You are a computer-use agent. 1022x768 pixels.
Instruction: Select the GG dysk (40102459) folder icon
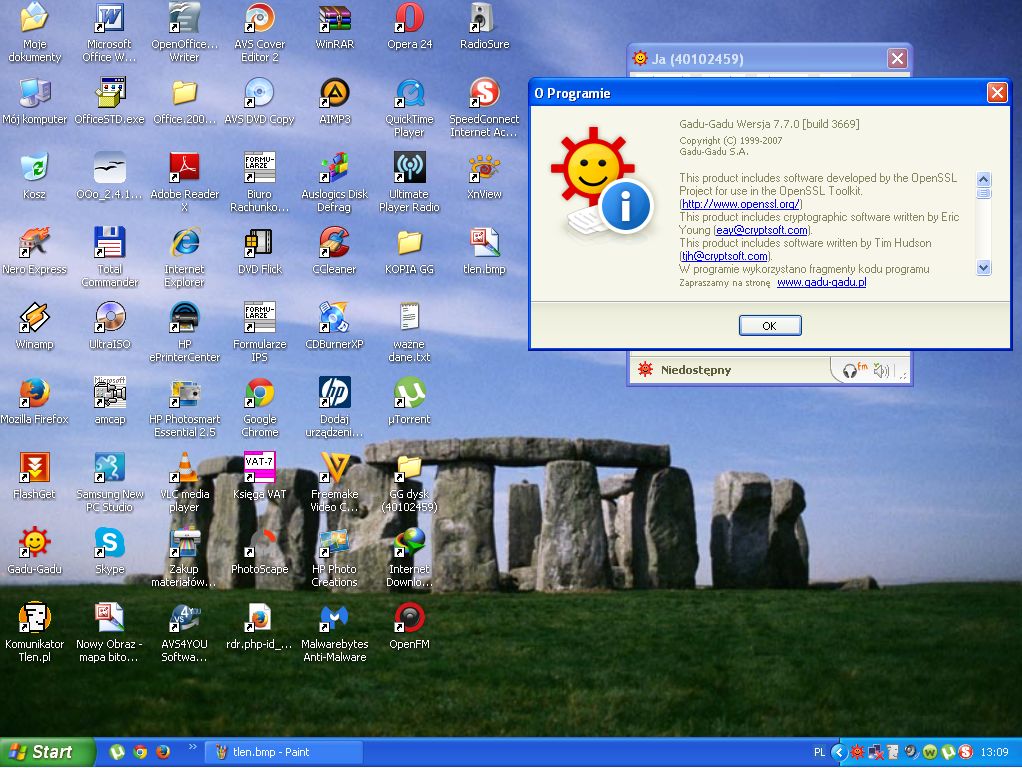point(409,482)
